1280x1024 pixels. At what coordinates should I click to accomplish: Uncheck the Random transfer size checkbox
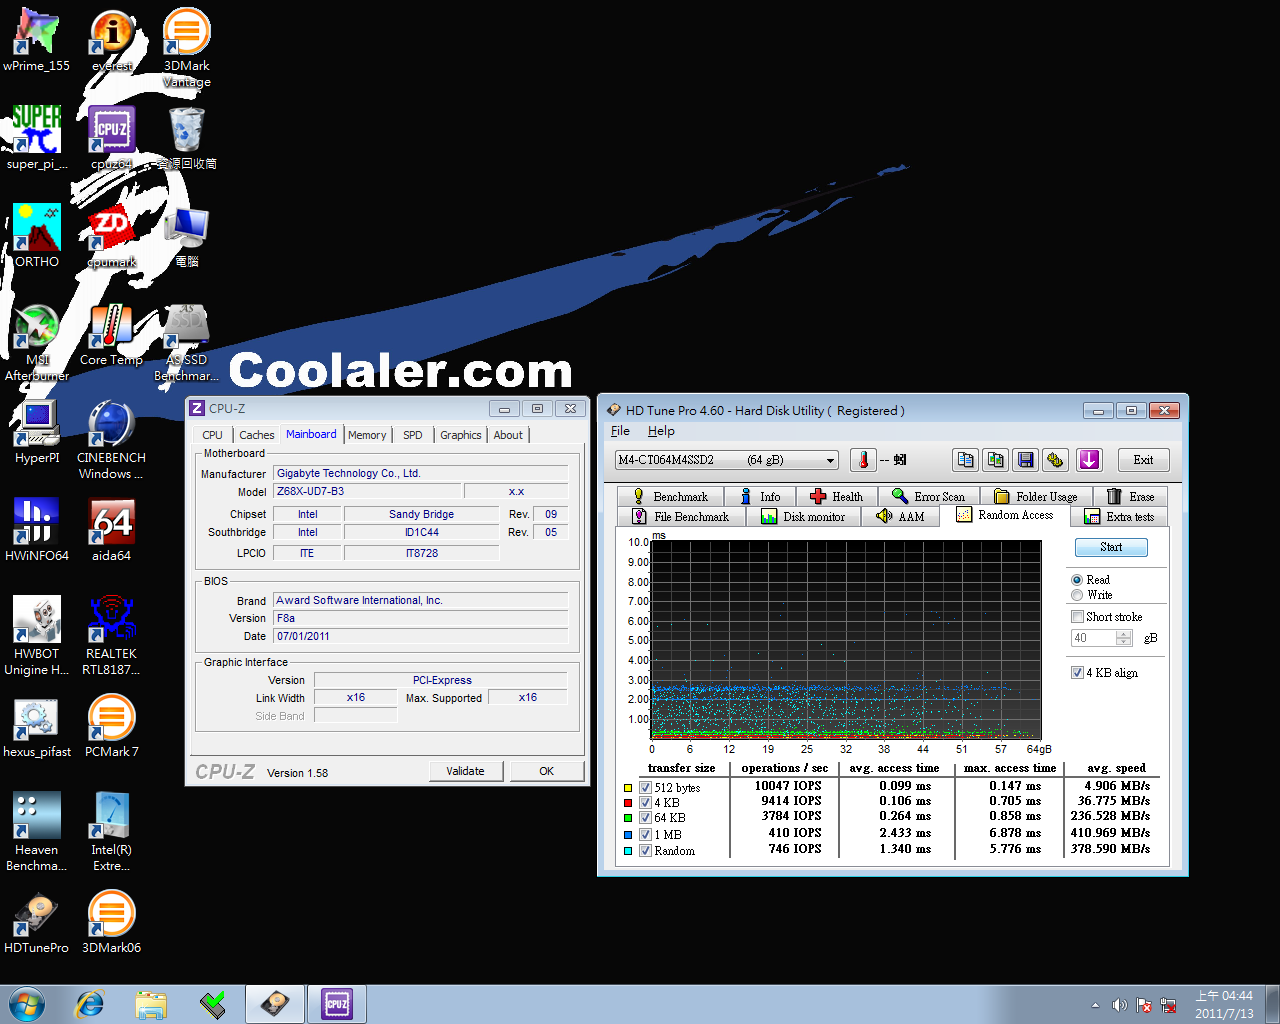(x=646, y=851)
